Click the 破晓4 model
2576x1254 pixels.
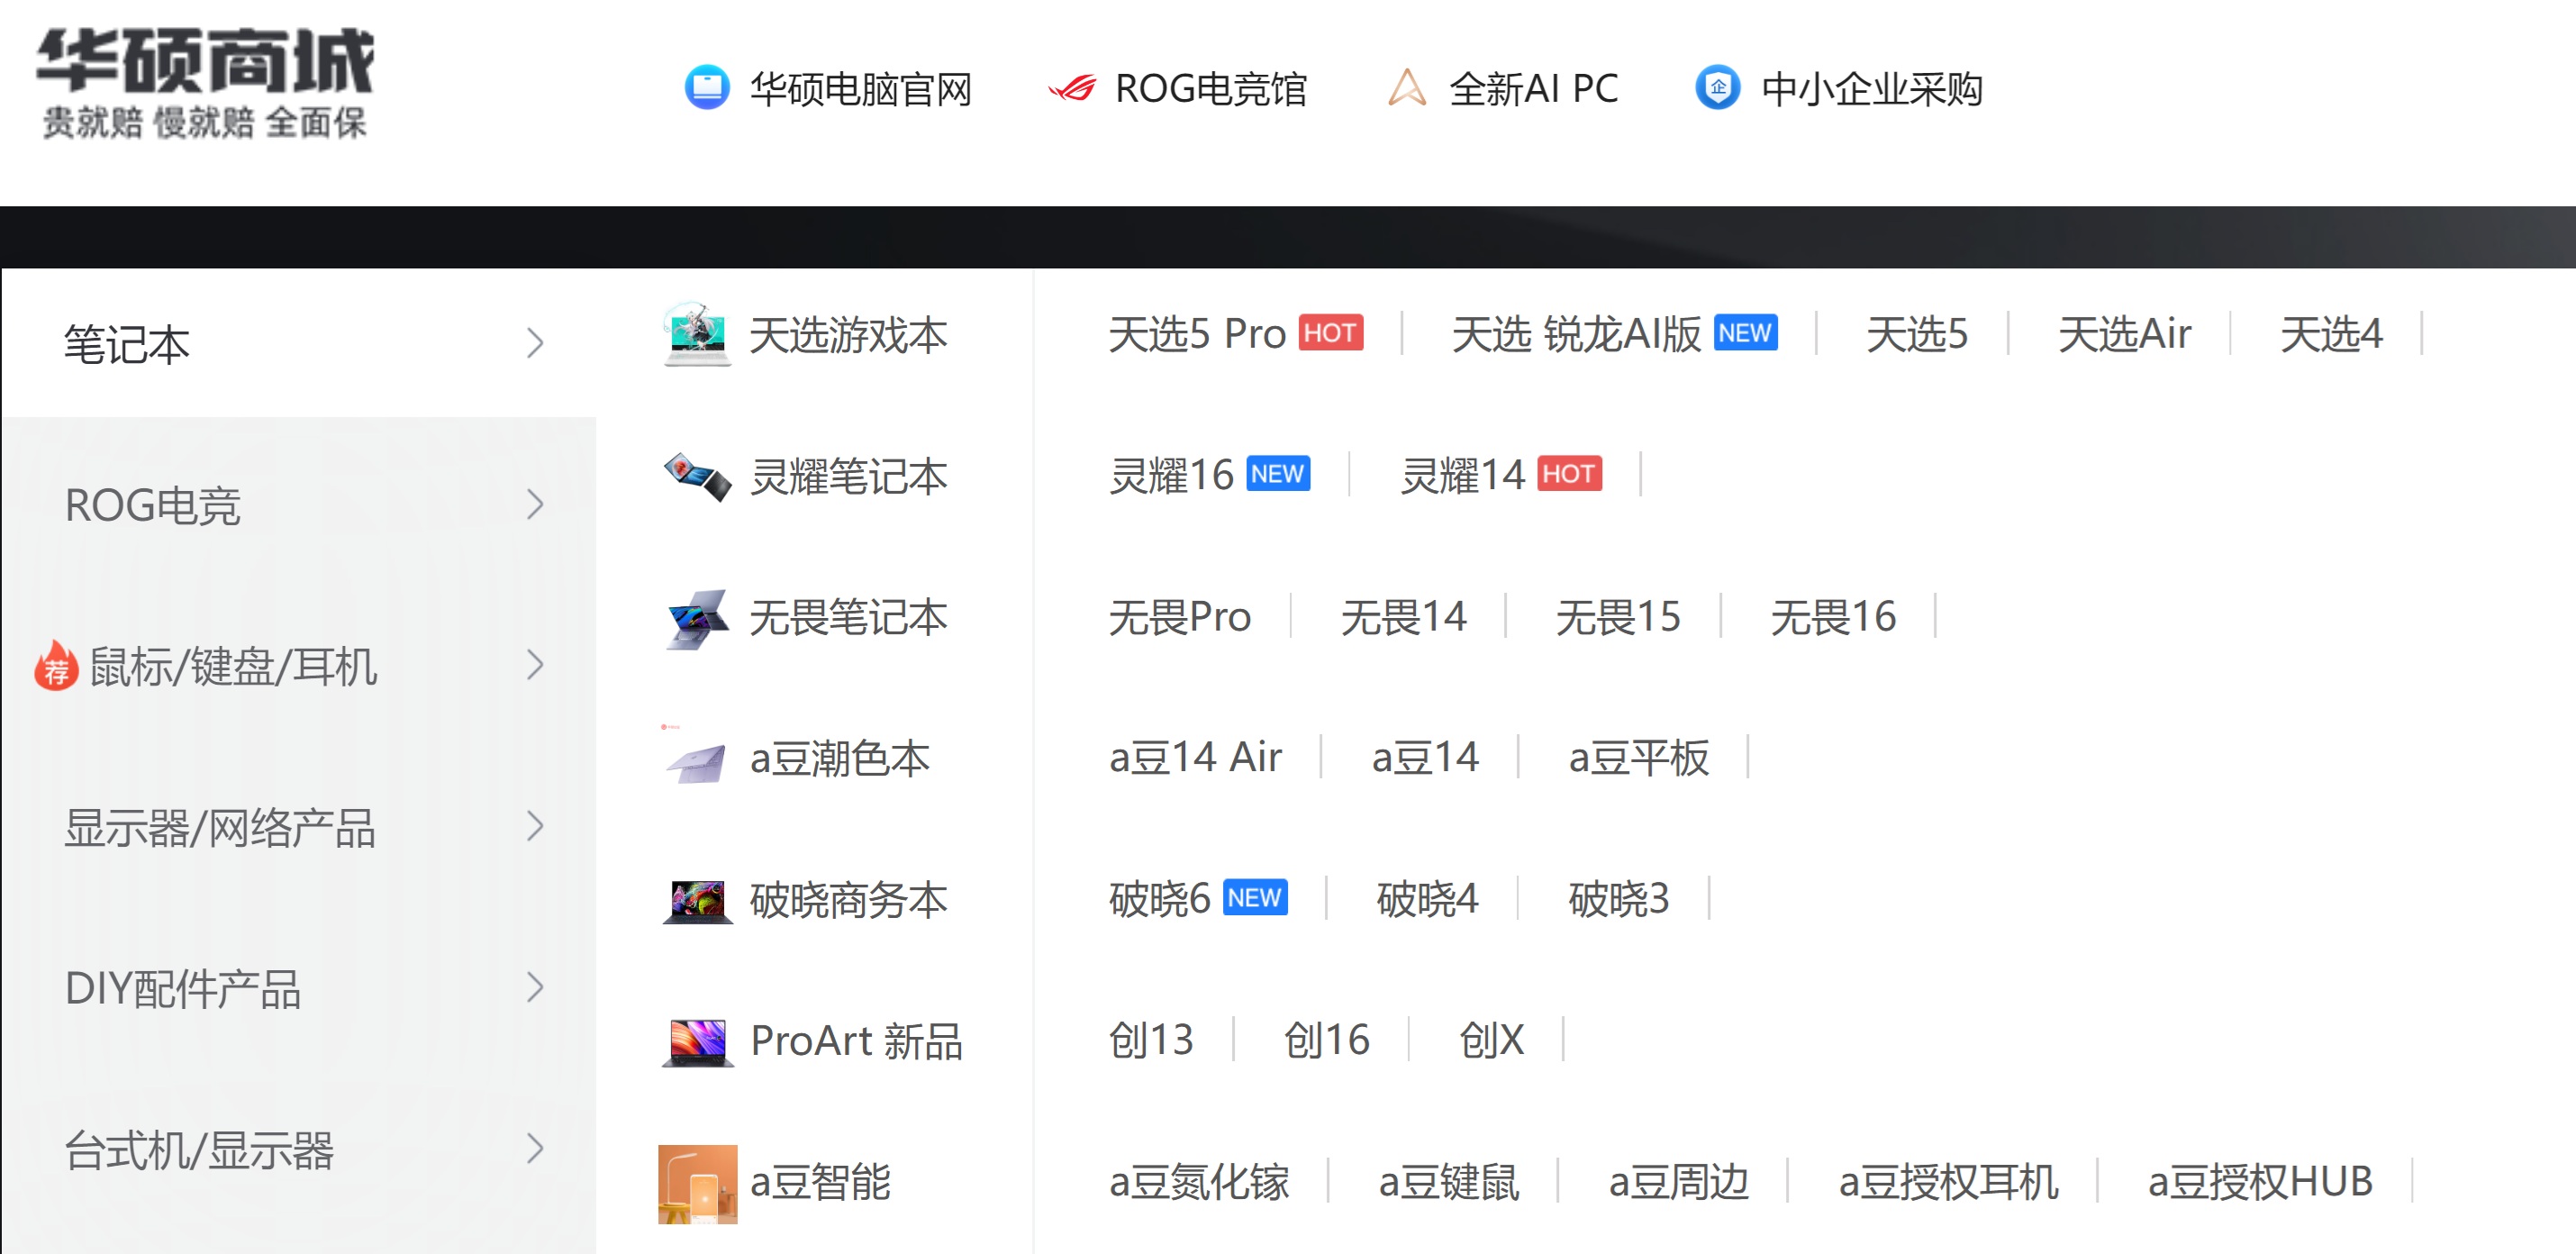(x=1427, y=899)
